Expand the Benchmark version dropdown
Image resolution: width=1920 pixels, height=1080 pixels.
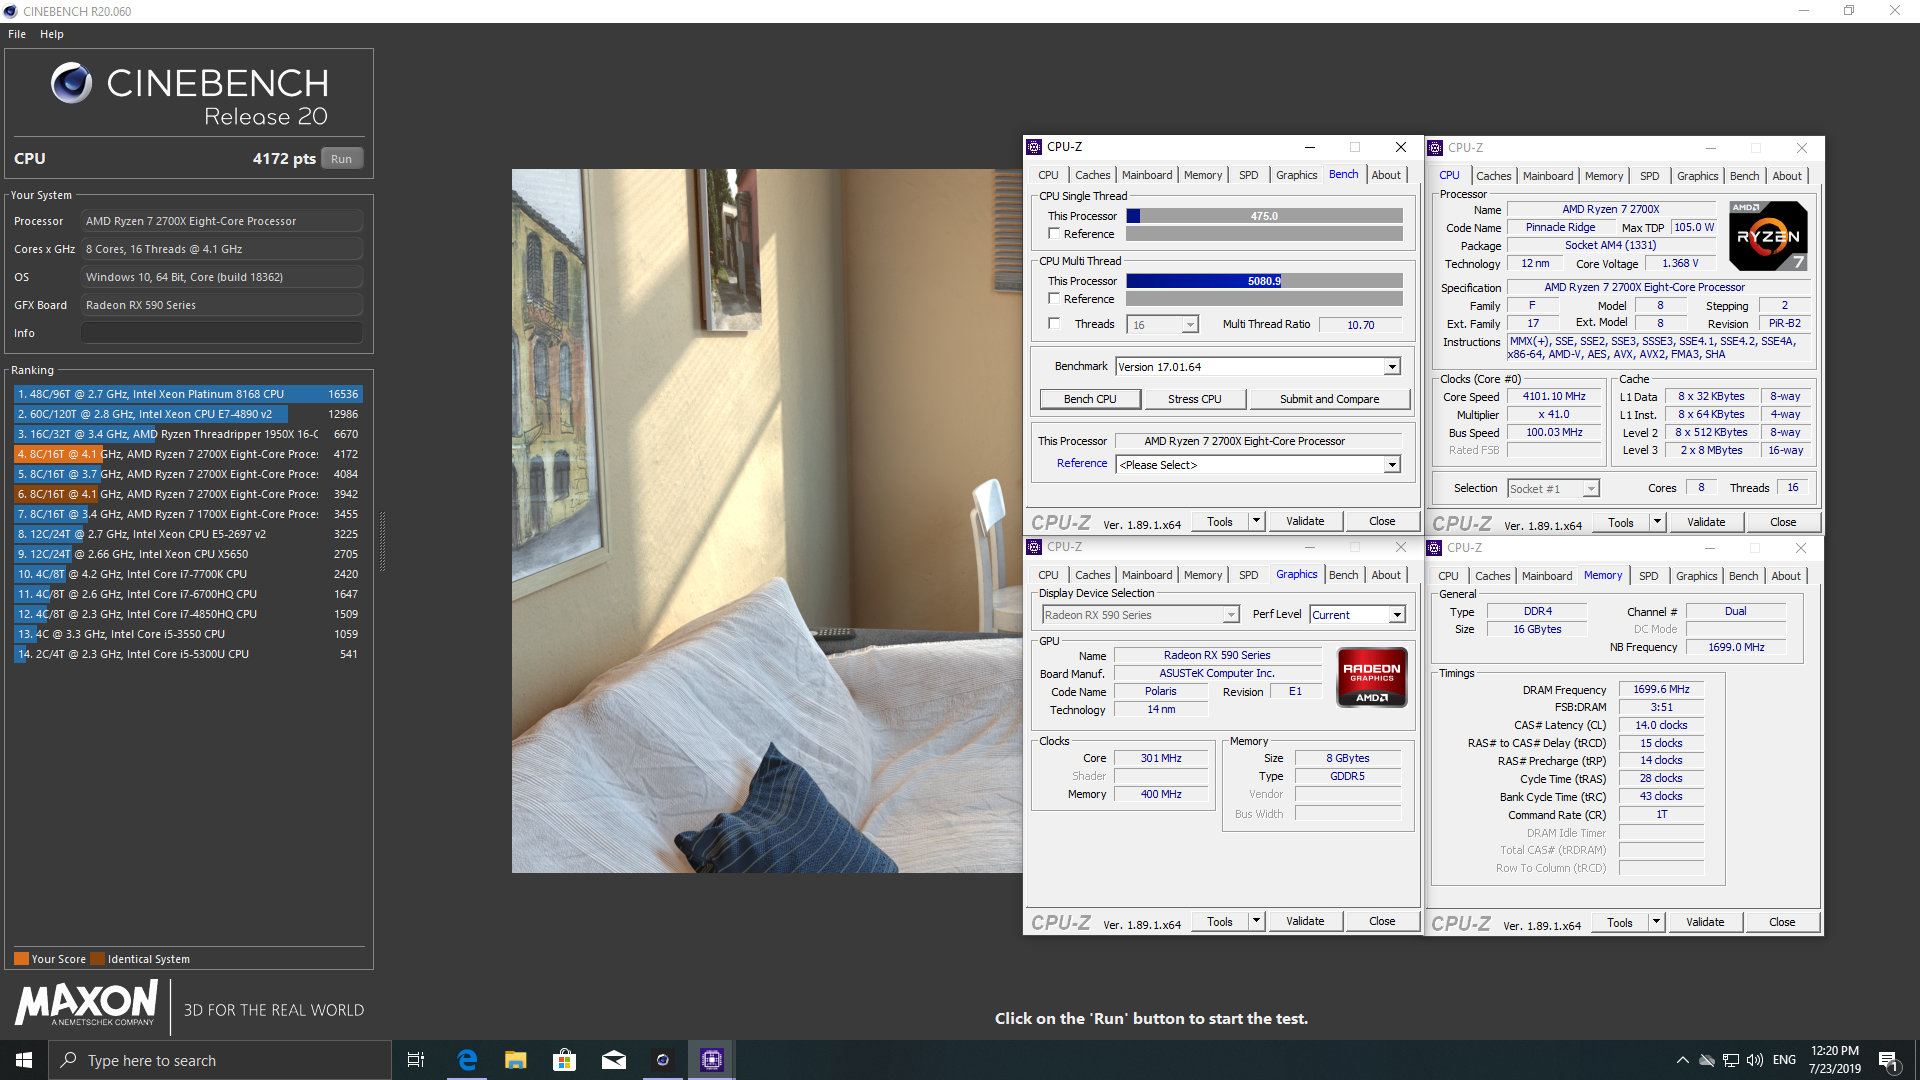(1392, 367)
